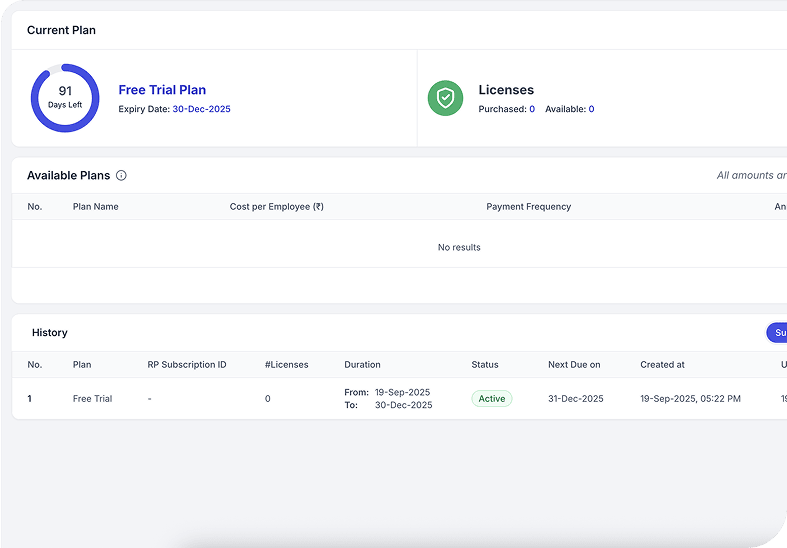
Task: Select the Free Trial row in History
Action: [x=92, y=399]
